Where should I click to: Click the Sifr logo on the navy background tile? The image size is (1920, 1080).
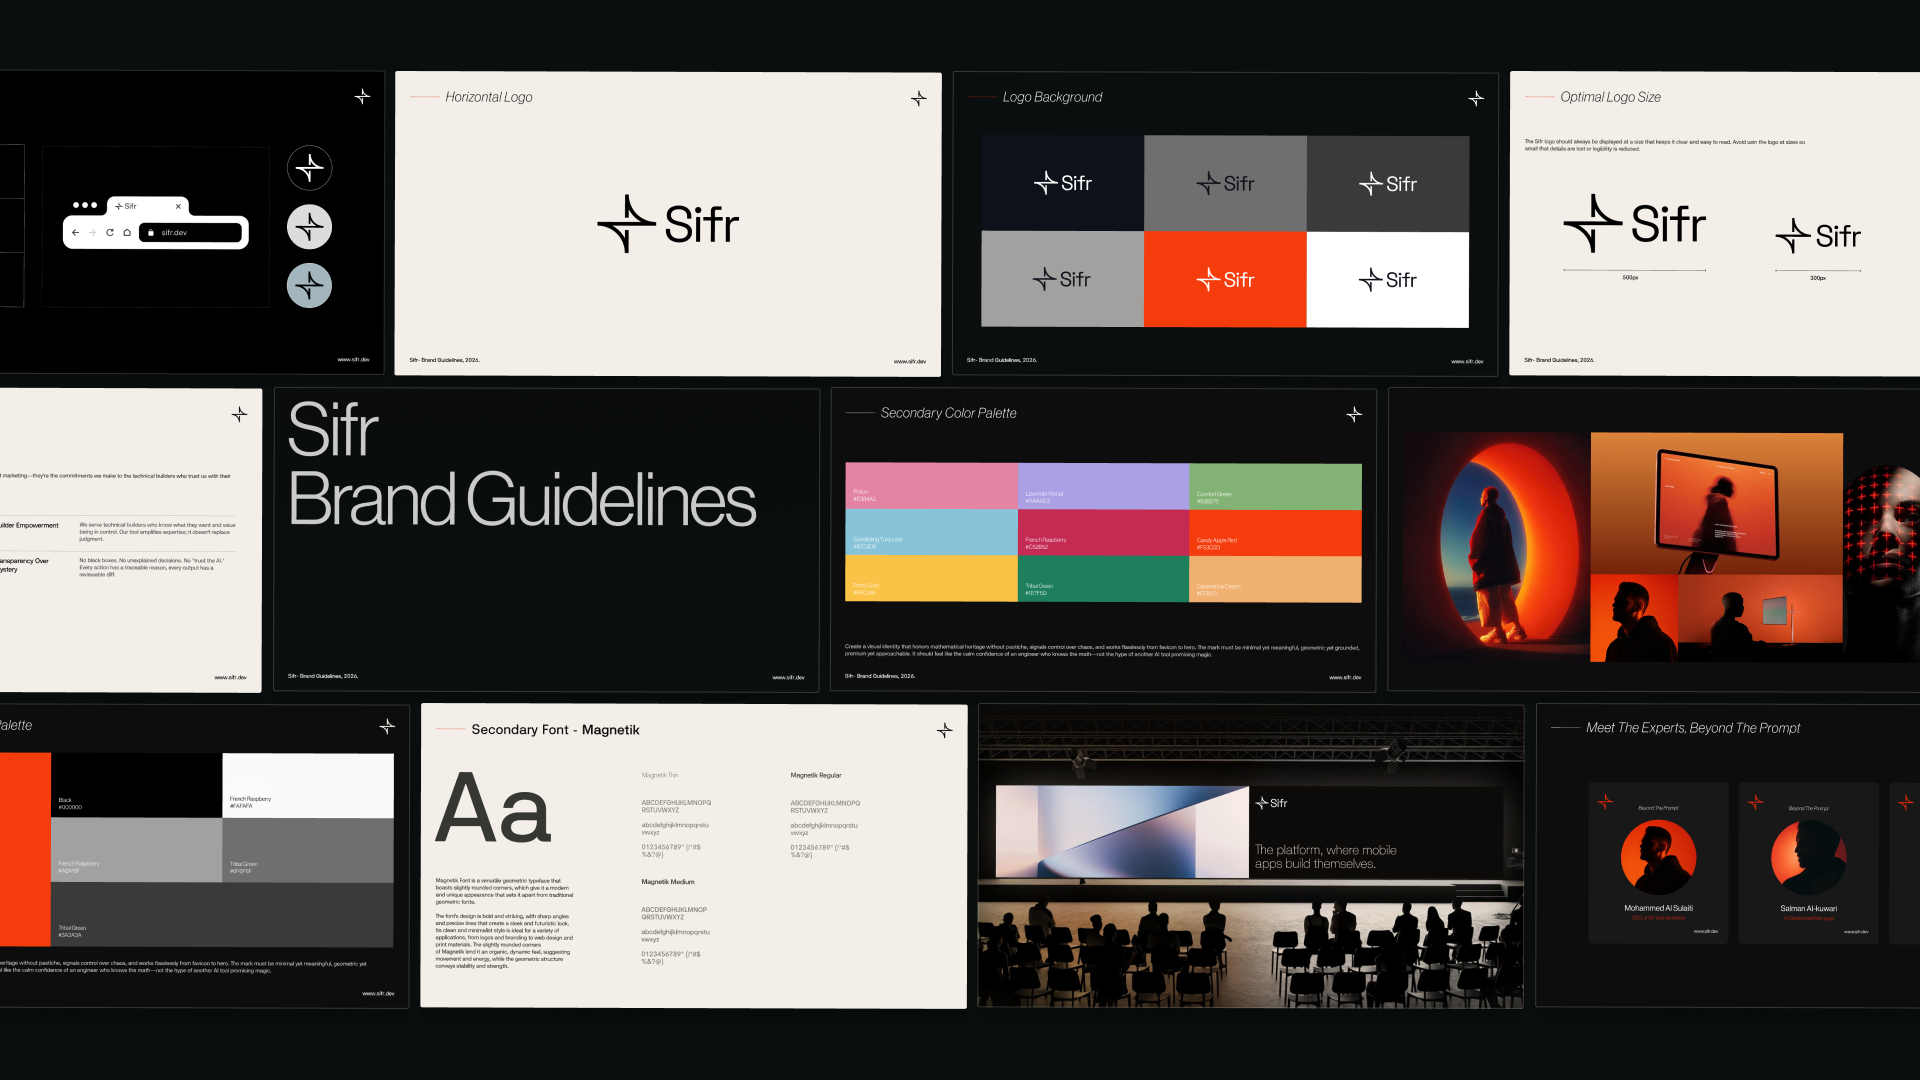(x=1062, y=183)
